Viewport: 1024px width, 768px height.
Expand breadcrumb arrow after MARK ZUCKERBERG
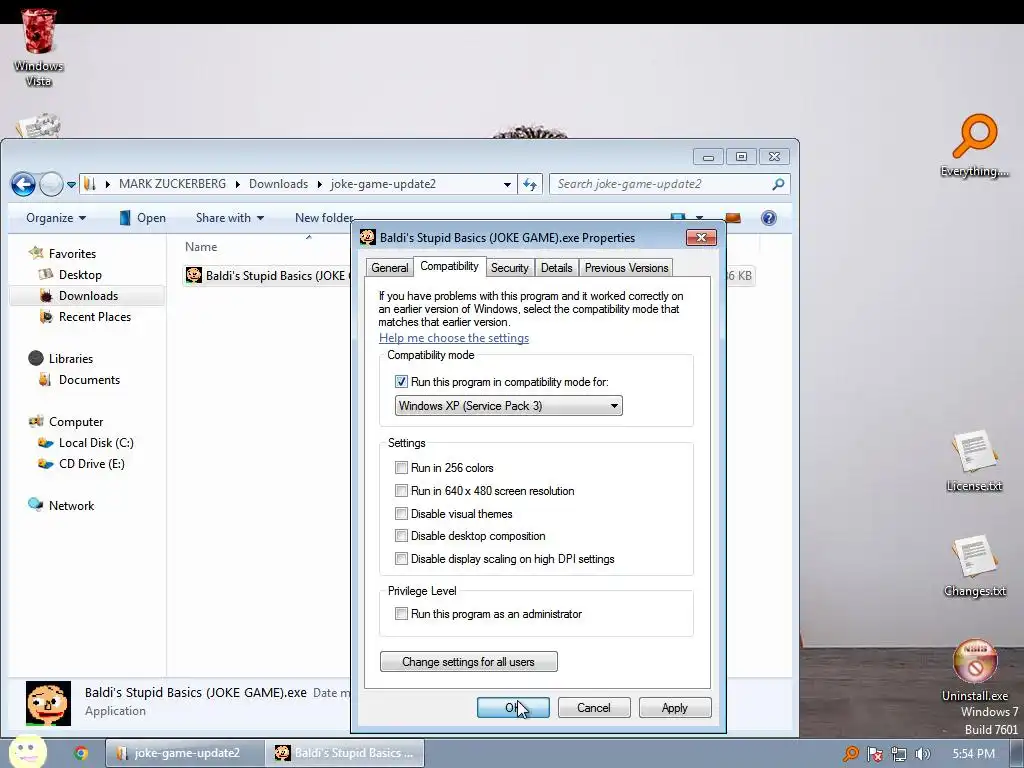click(x=237, y=185)
